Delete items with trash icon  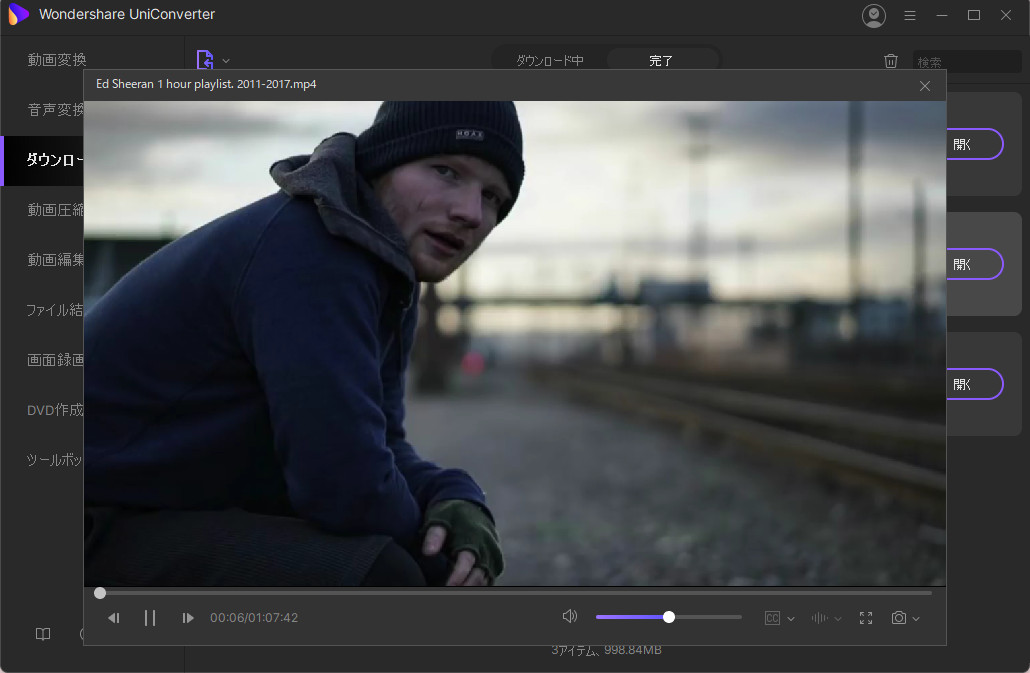(x=891, y=61)
